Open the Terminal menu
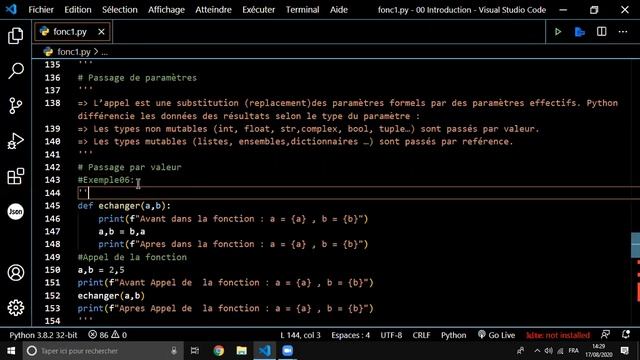The width and height of the screenshot is (640, 360). pos(302,9)
